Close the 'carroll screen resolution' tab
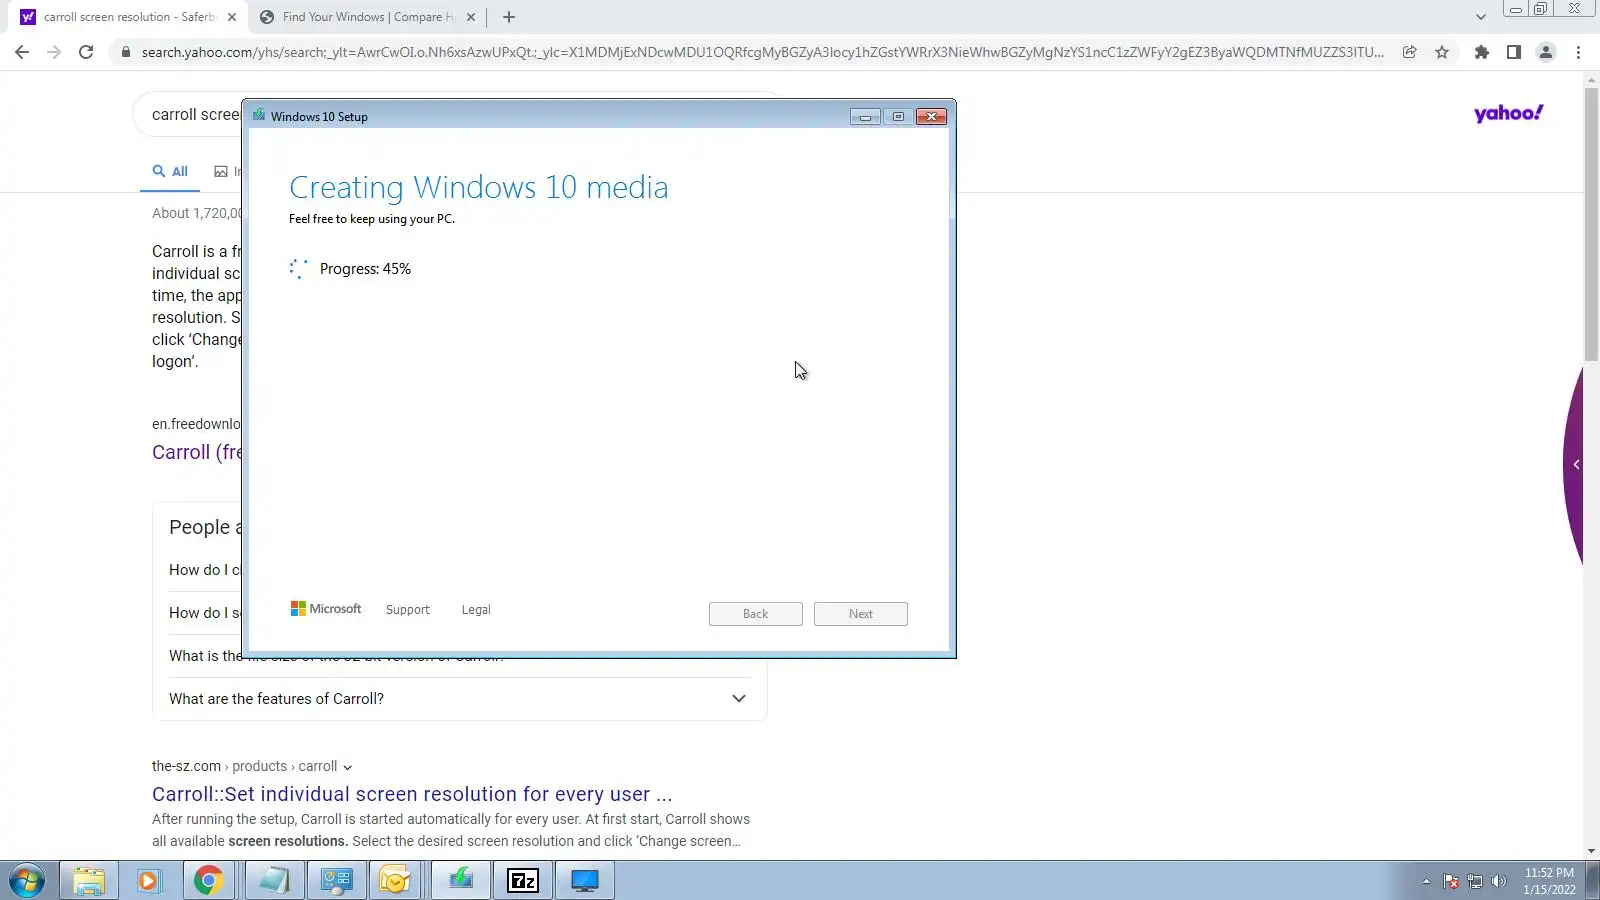 click(x=232, y=17)
